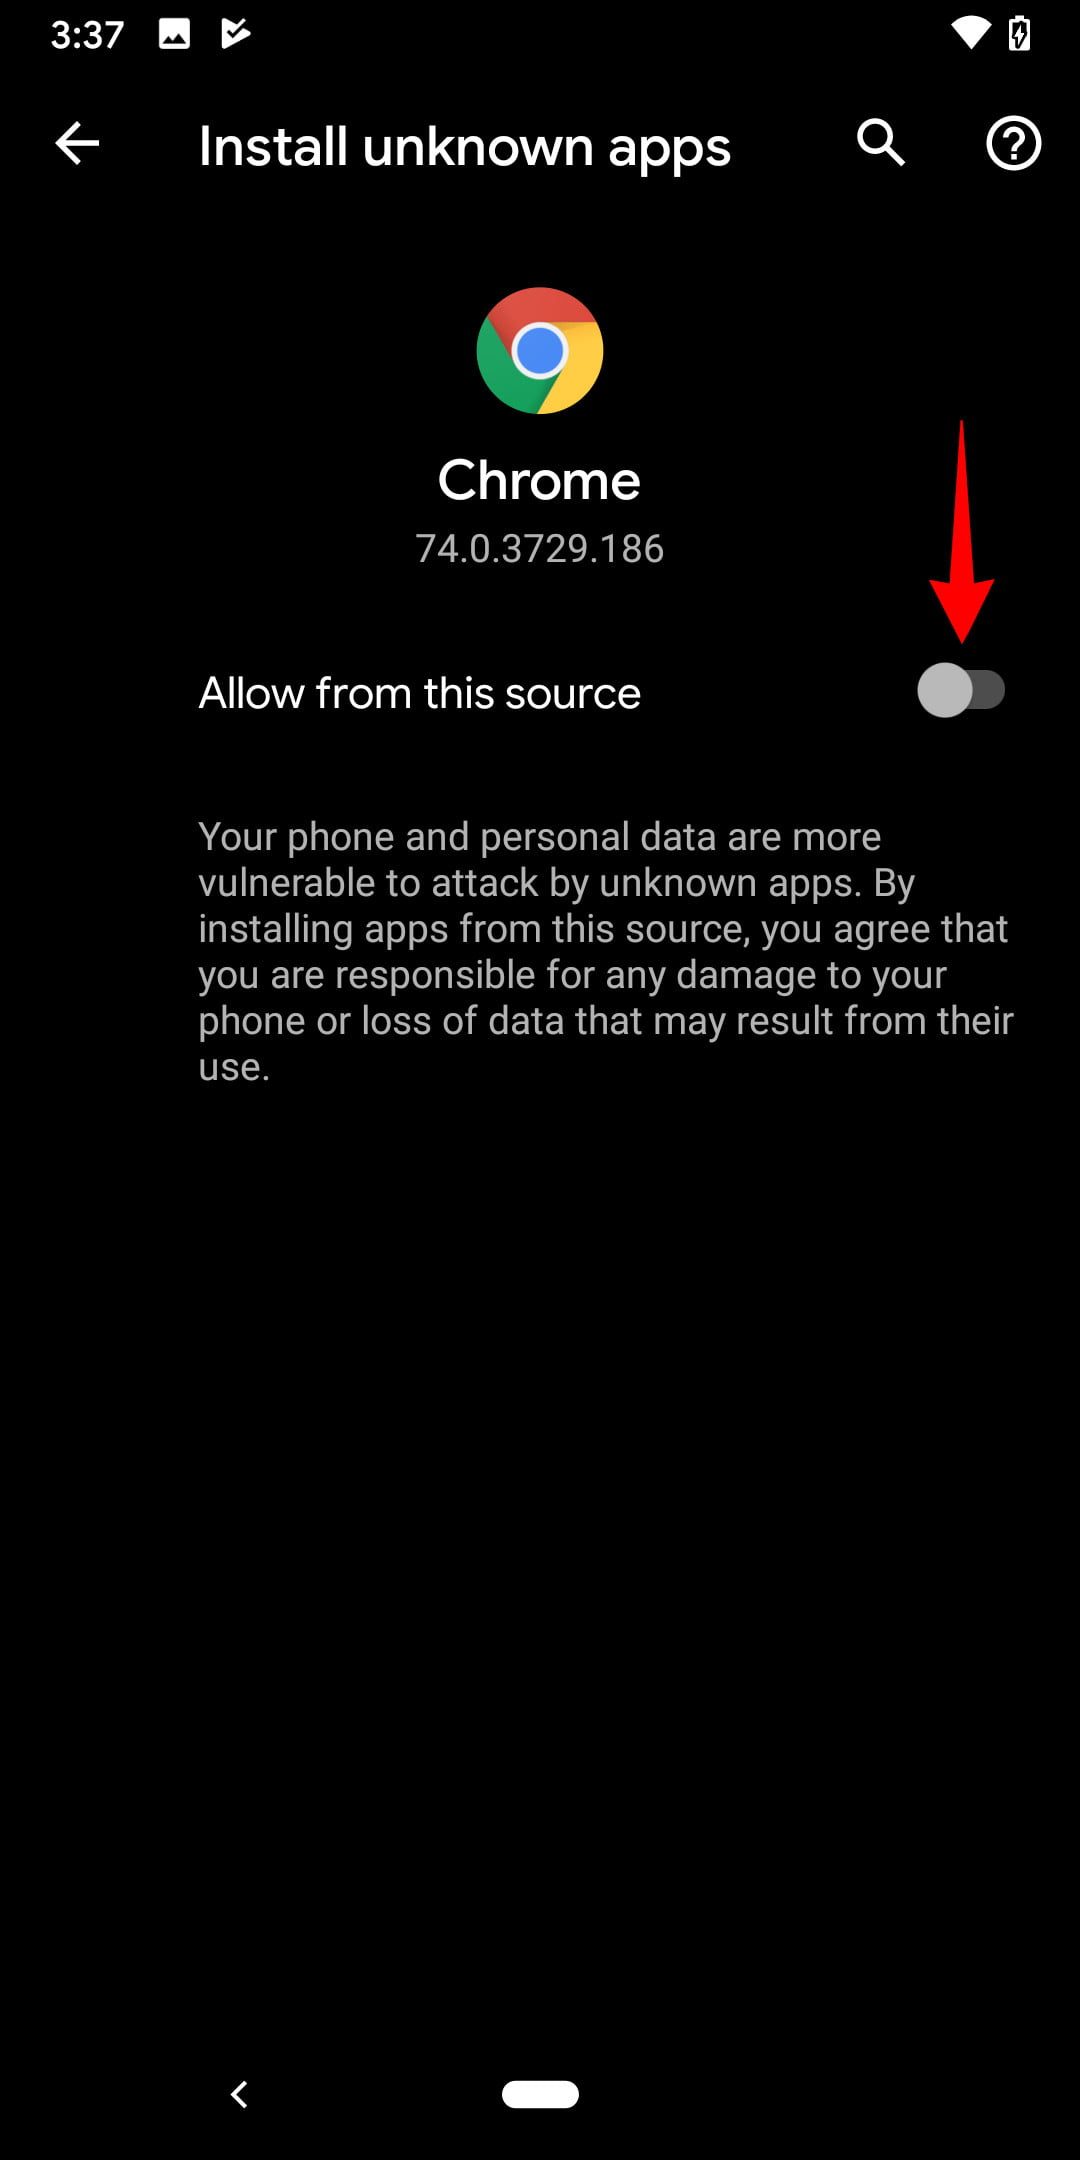This screenshot has width=1080, height=2160.
Task: Tap the Install unknown apps title
Action: coord(465,148)
